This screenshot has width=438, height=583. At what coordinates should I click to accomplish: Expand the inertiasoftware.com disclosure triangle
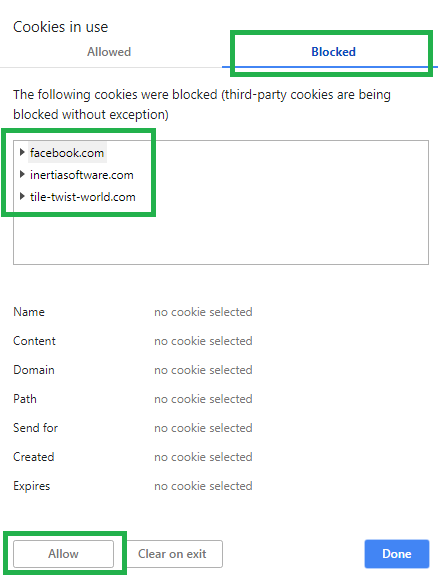pyautogui.click(x=22, y=174)
